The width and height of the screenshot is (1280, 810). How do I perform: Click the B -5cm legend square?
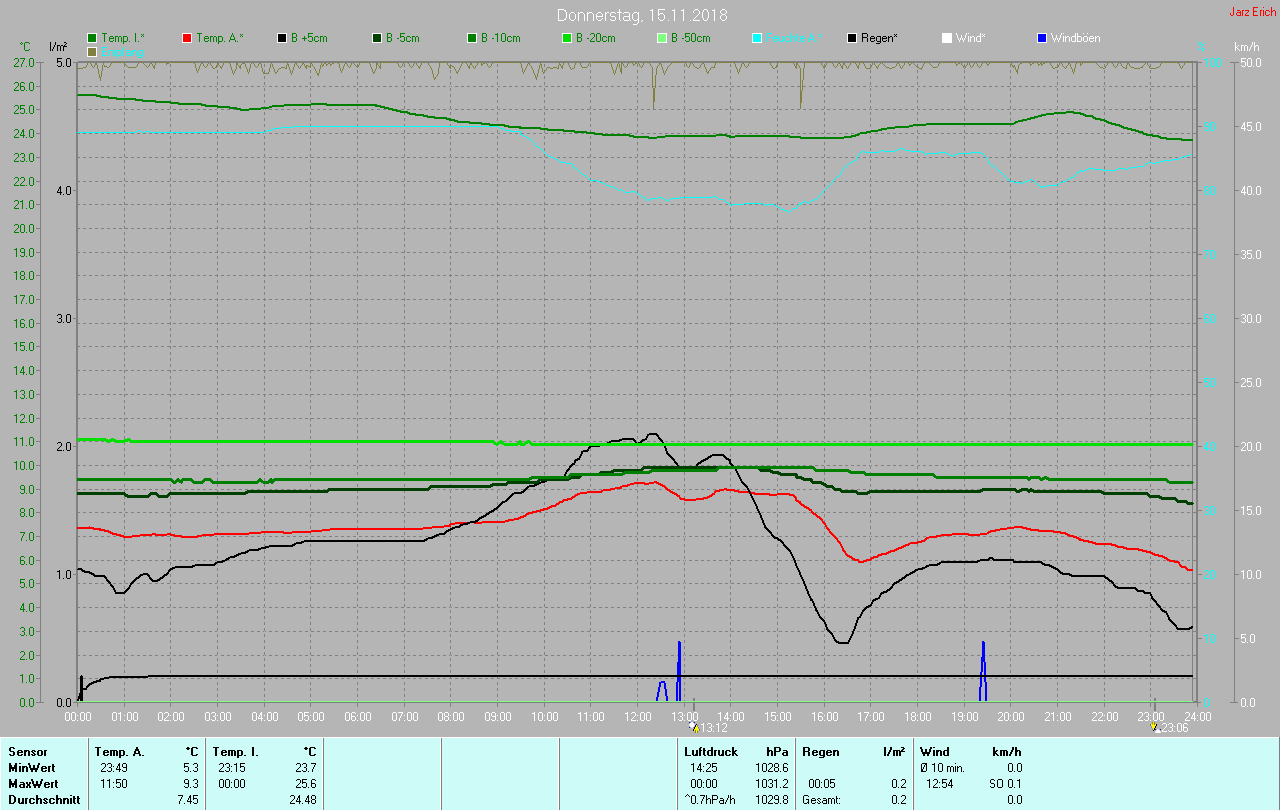tap(377, 38)
